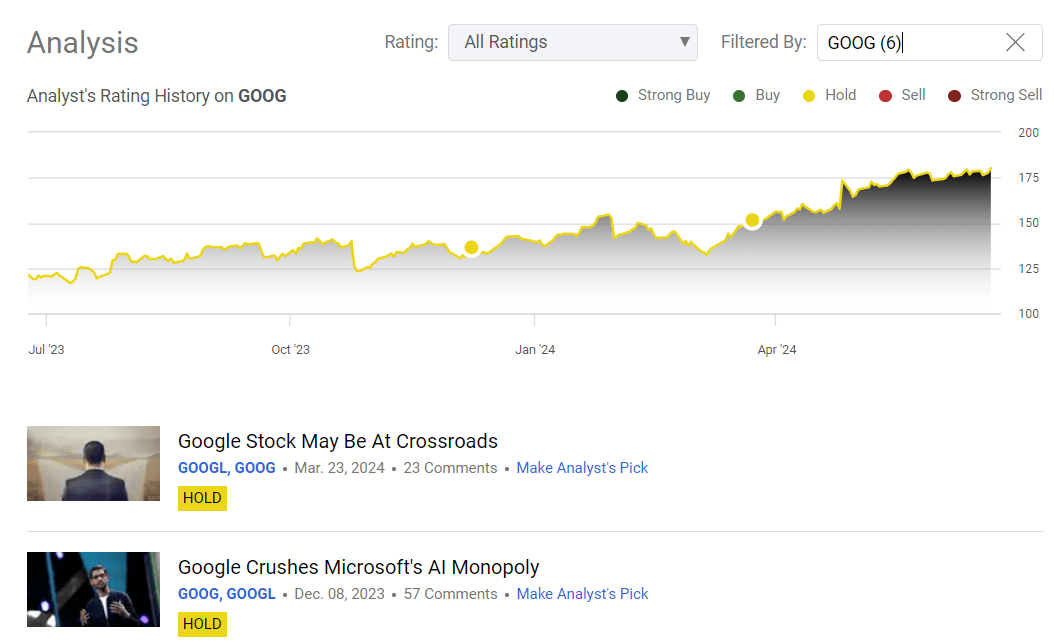Toggle the Strong Sell legend filter
This screenshot has width=1054, height=643.
click(952, 95)
